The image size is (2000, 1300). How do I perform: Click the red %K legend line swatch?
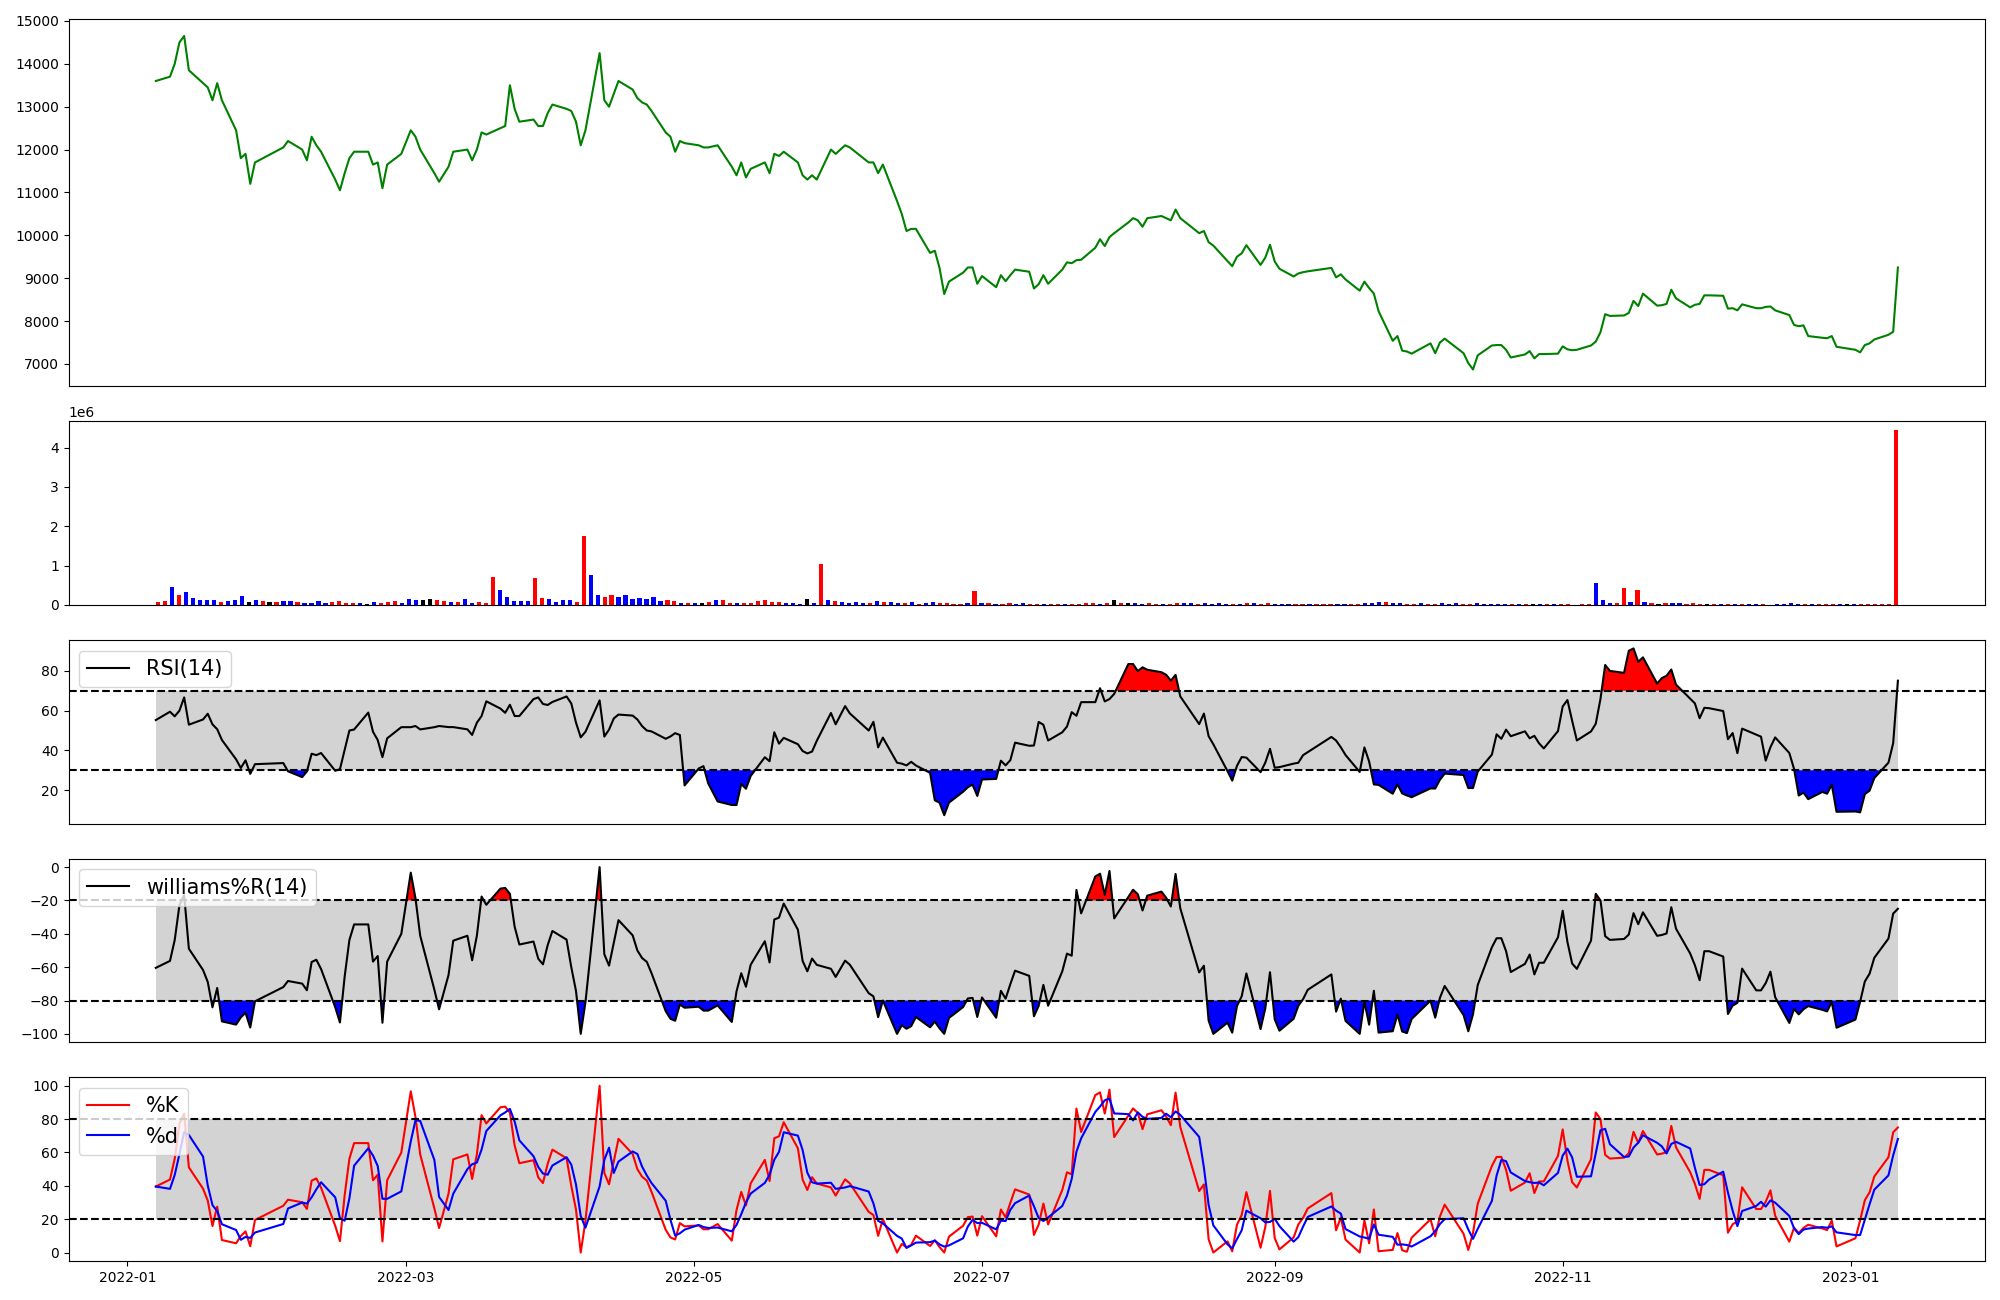pyautogui.click(x=109, y=1105)
